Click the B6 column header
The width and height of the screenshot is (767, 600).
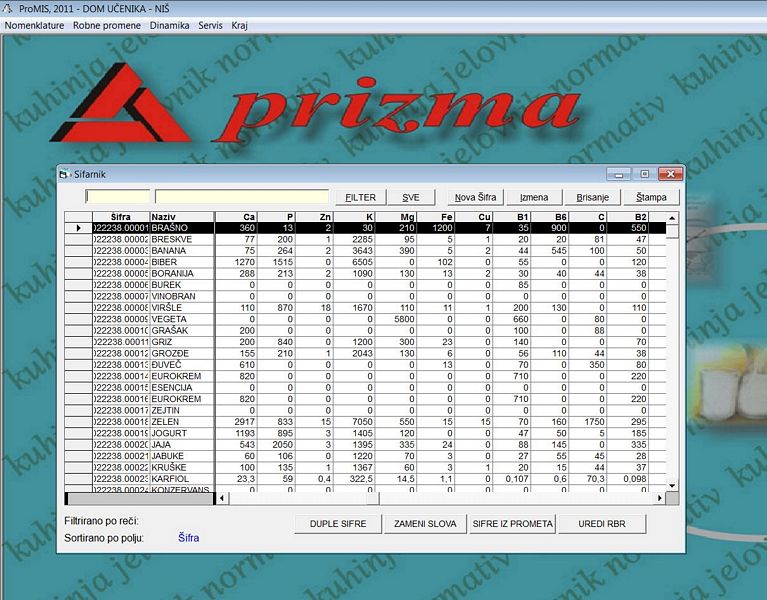pos(550,217)
